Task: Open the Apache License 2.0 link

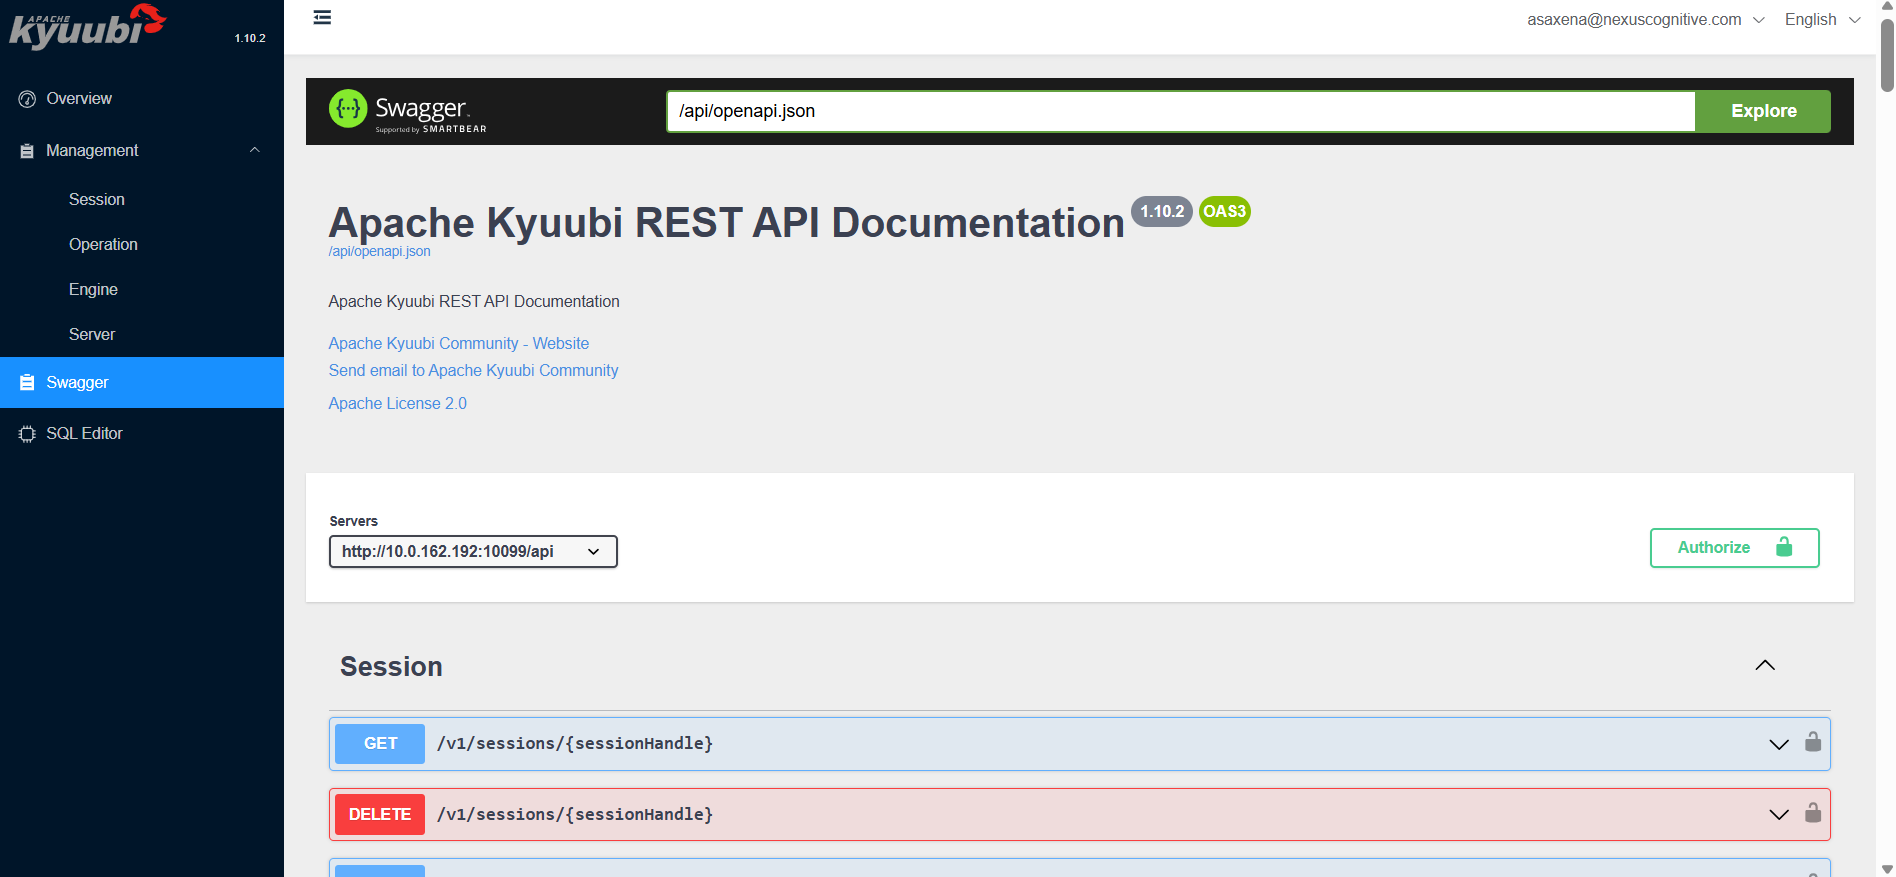Action: [x=397, y=404]
